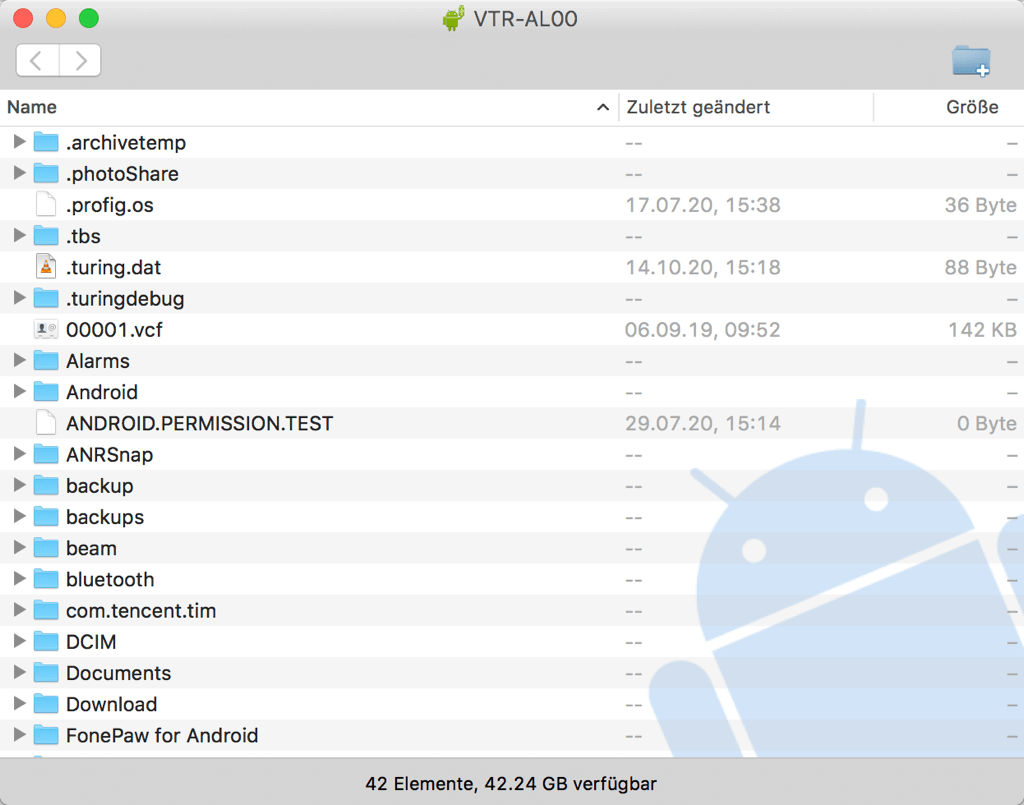This screenshot has width=1024, height=805.
Task: Click the VLC icon of .turing.dat
Action: (46, 266)
